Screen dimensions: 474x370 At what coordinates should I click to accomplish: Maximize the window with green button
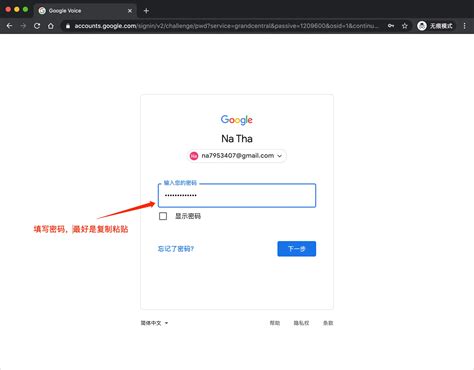[25, 10]
